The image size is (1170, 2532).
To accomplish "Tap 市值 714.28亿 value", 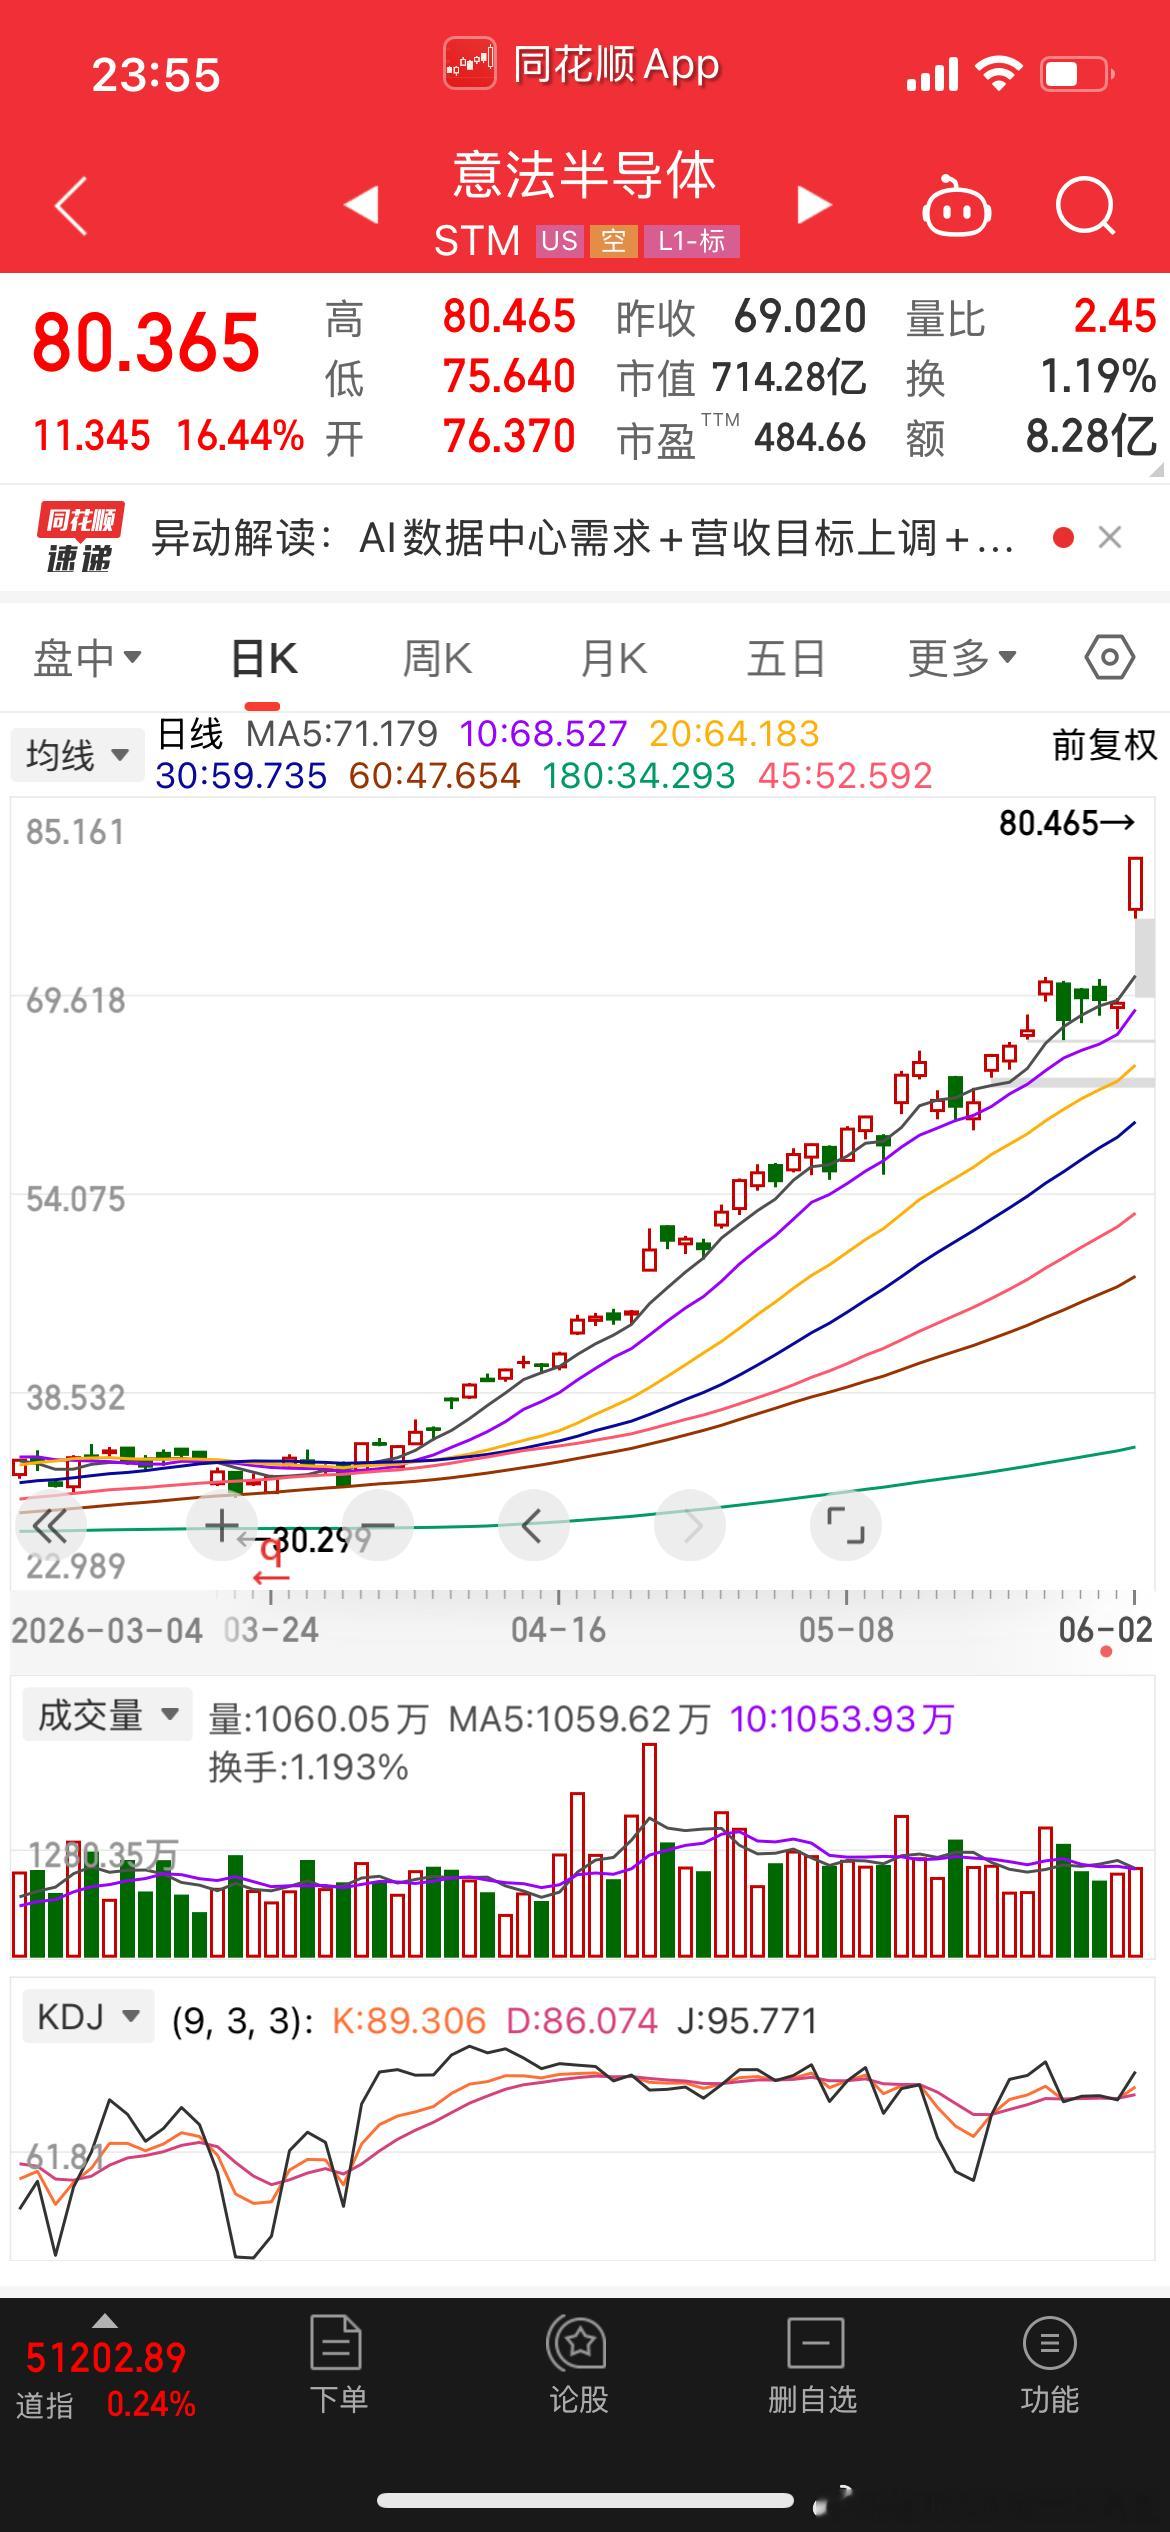I will (x=789, y=377).
